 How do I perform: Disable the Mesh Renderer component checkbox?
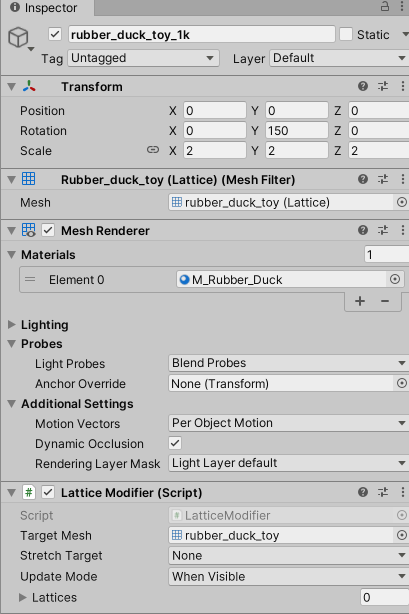click(x=48, y=230)
